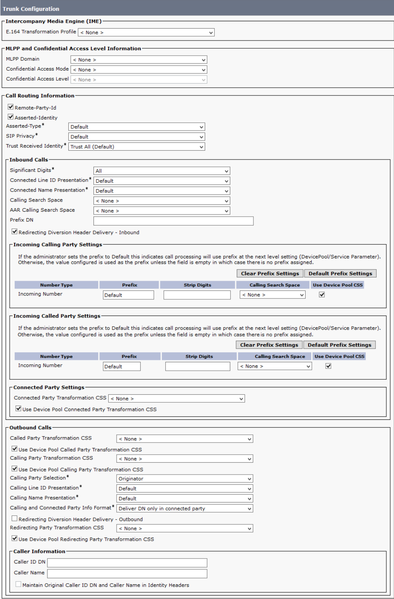Toggle Remote-Party-Id checkbox
The height and width of the screenshot is (599, 394).
(11, 107)
